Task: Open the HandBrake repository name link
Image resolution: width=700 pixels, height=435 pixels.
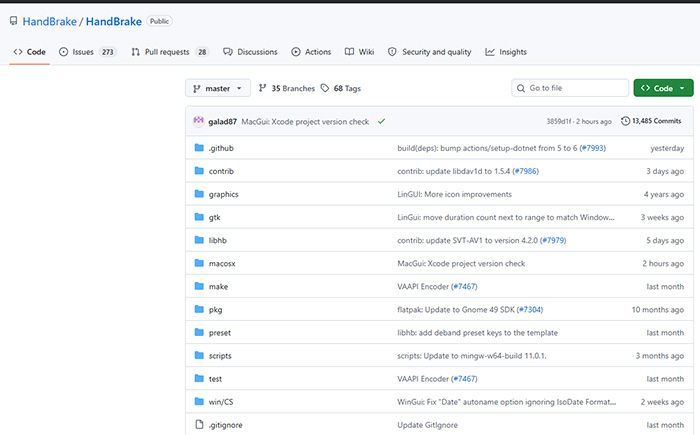Action: coord(114,21)
